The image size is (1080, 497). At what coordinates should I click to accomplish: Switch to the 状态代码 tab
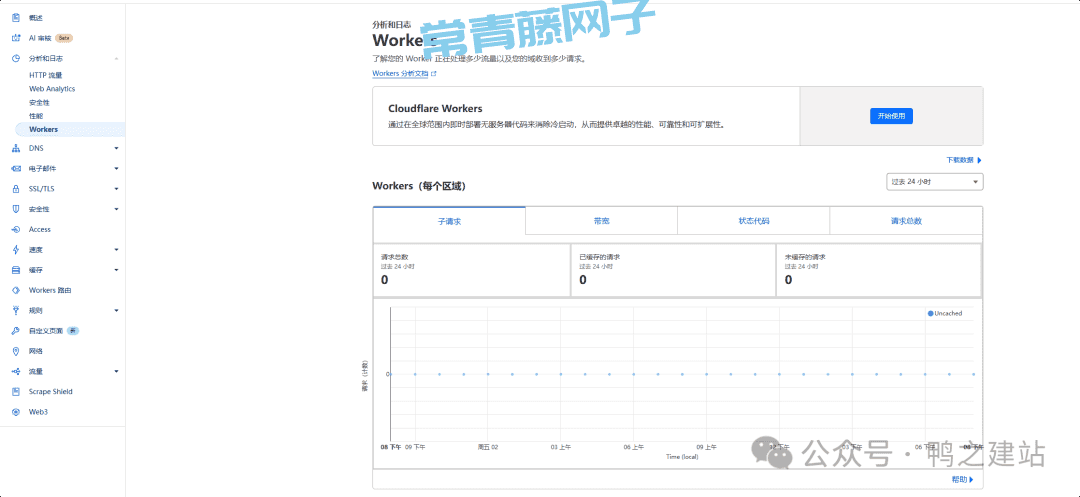point(754,221)
